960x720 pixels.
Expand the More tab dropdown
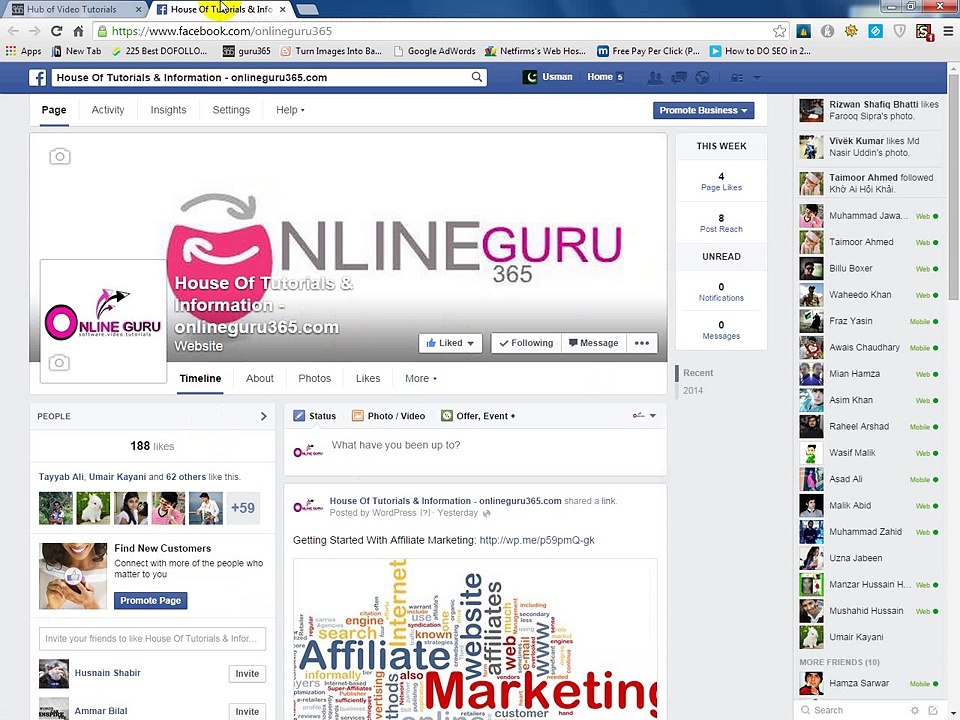(x=421, y=378)
